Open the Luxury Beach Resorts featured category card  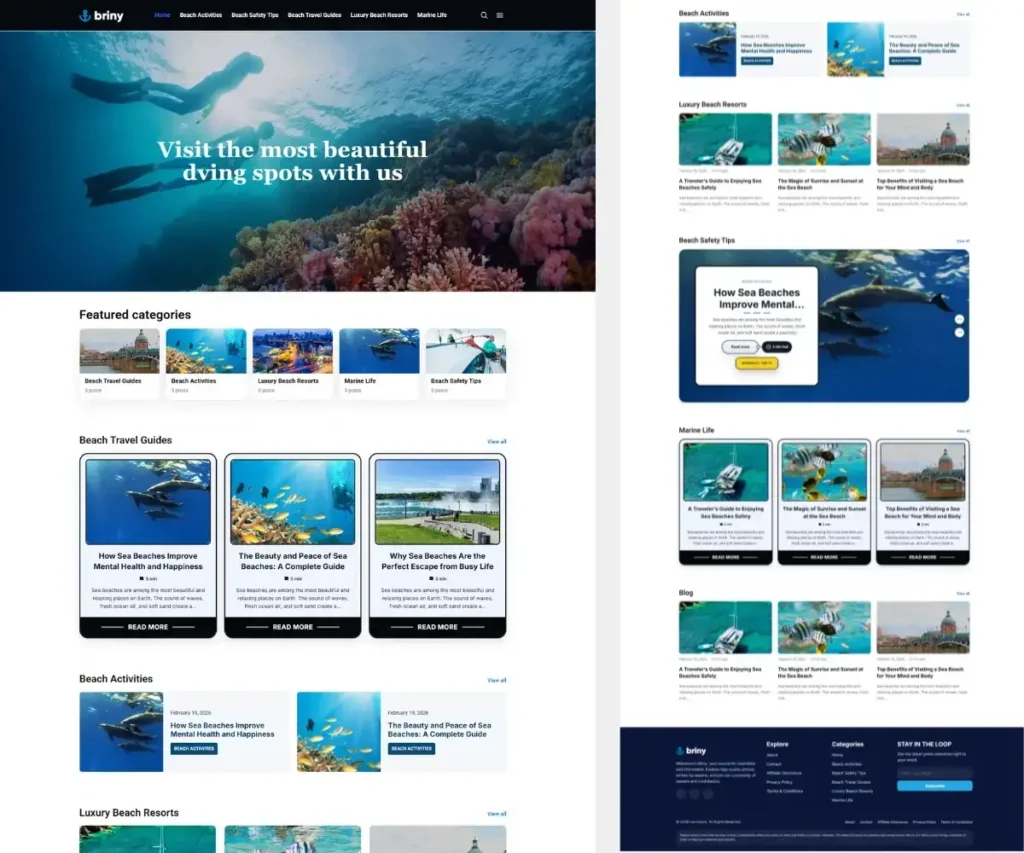[292, 364]
